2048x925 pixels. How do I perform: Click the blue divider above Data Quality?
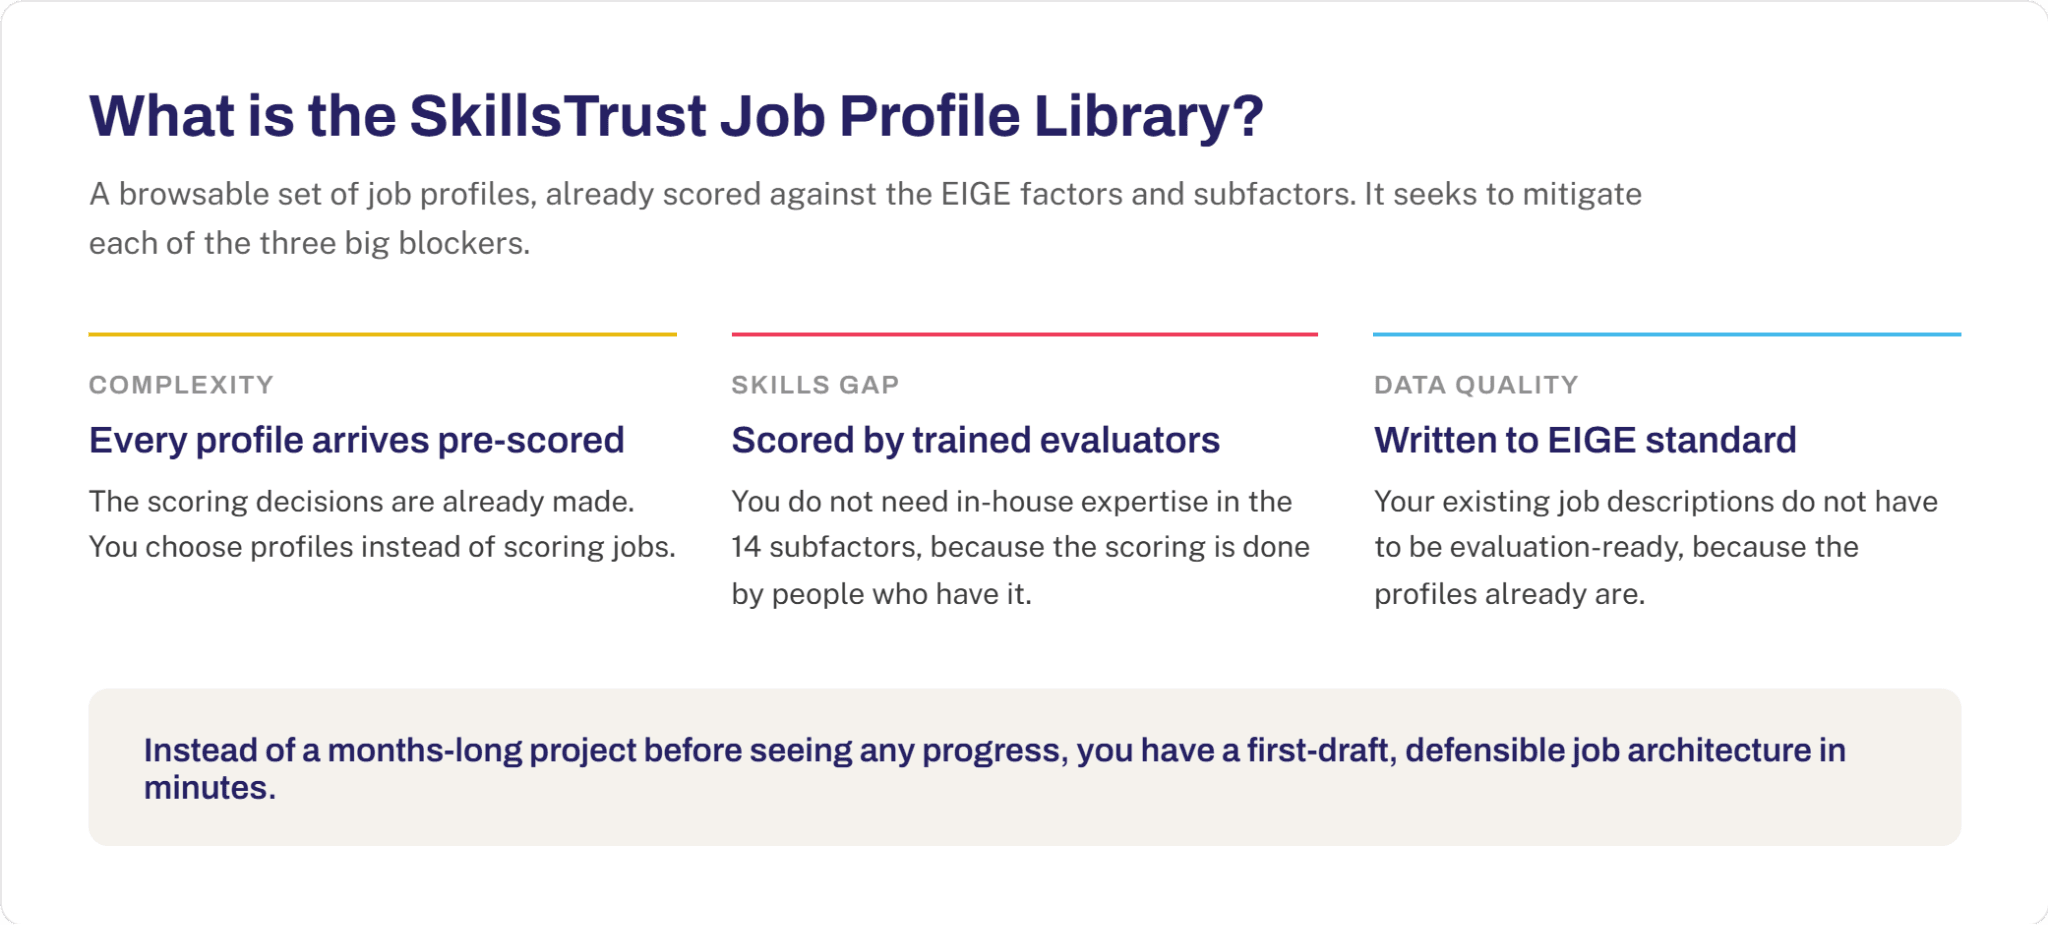click(x=1666, y=334)
